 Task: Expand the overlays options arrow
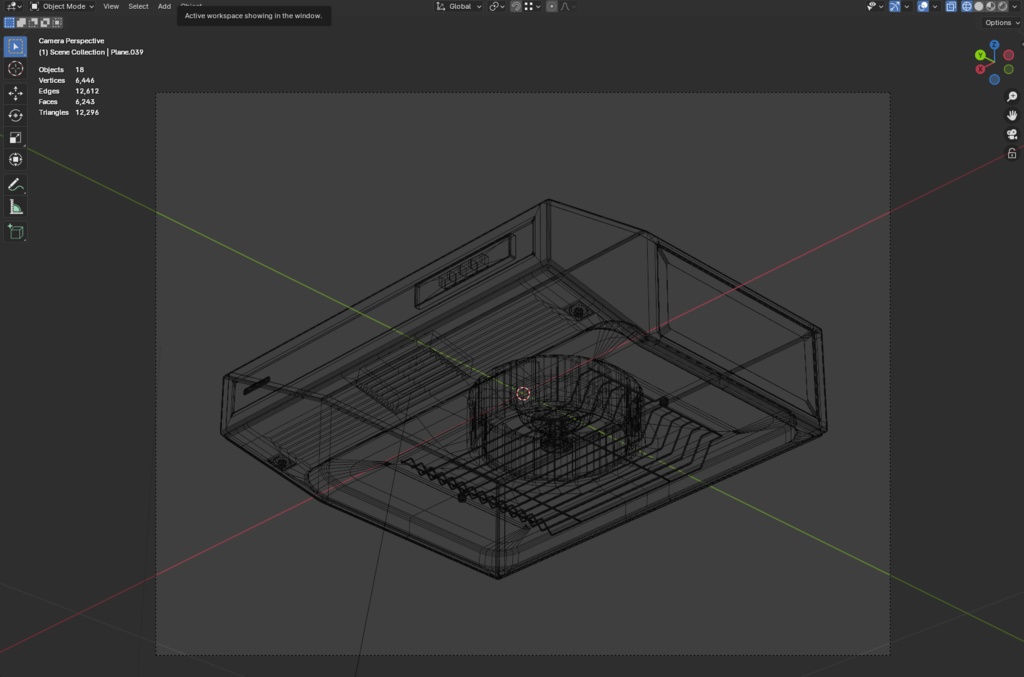pos(935,7)
